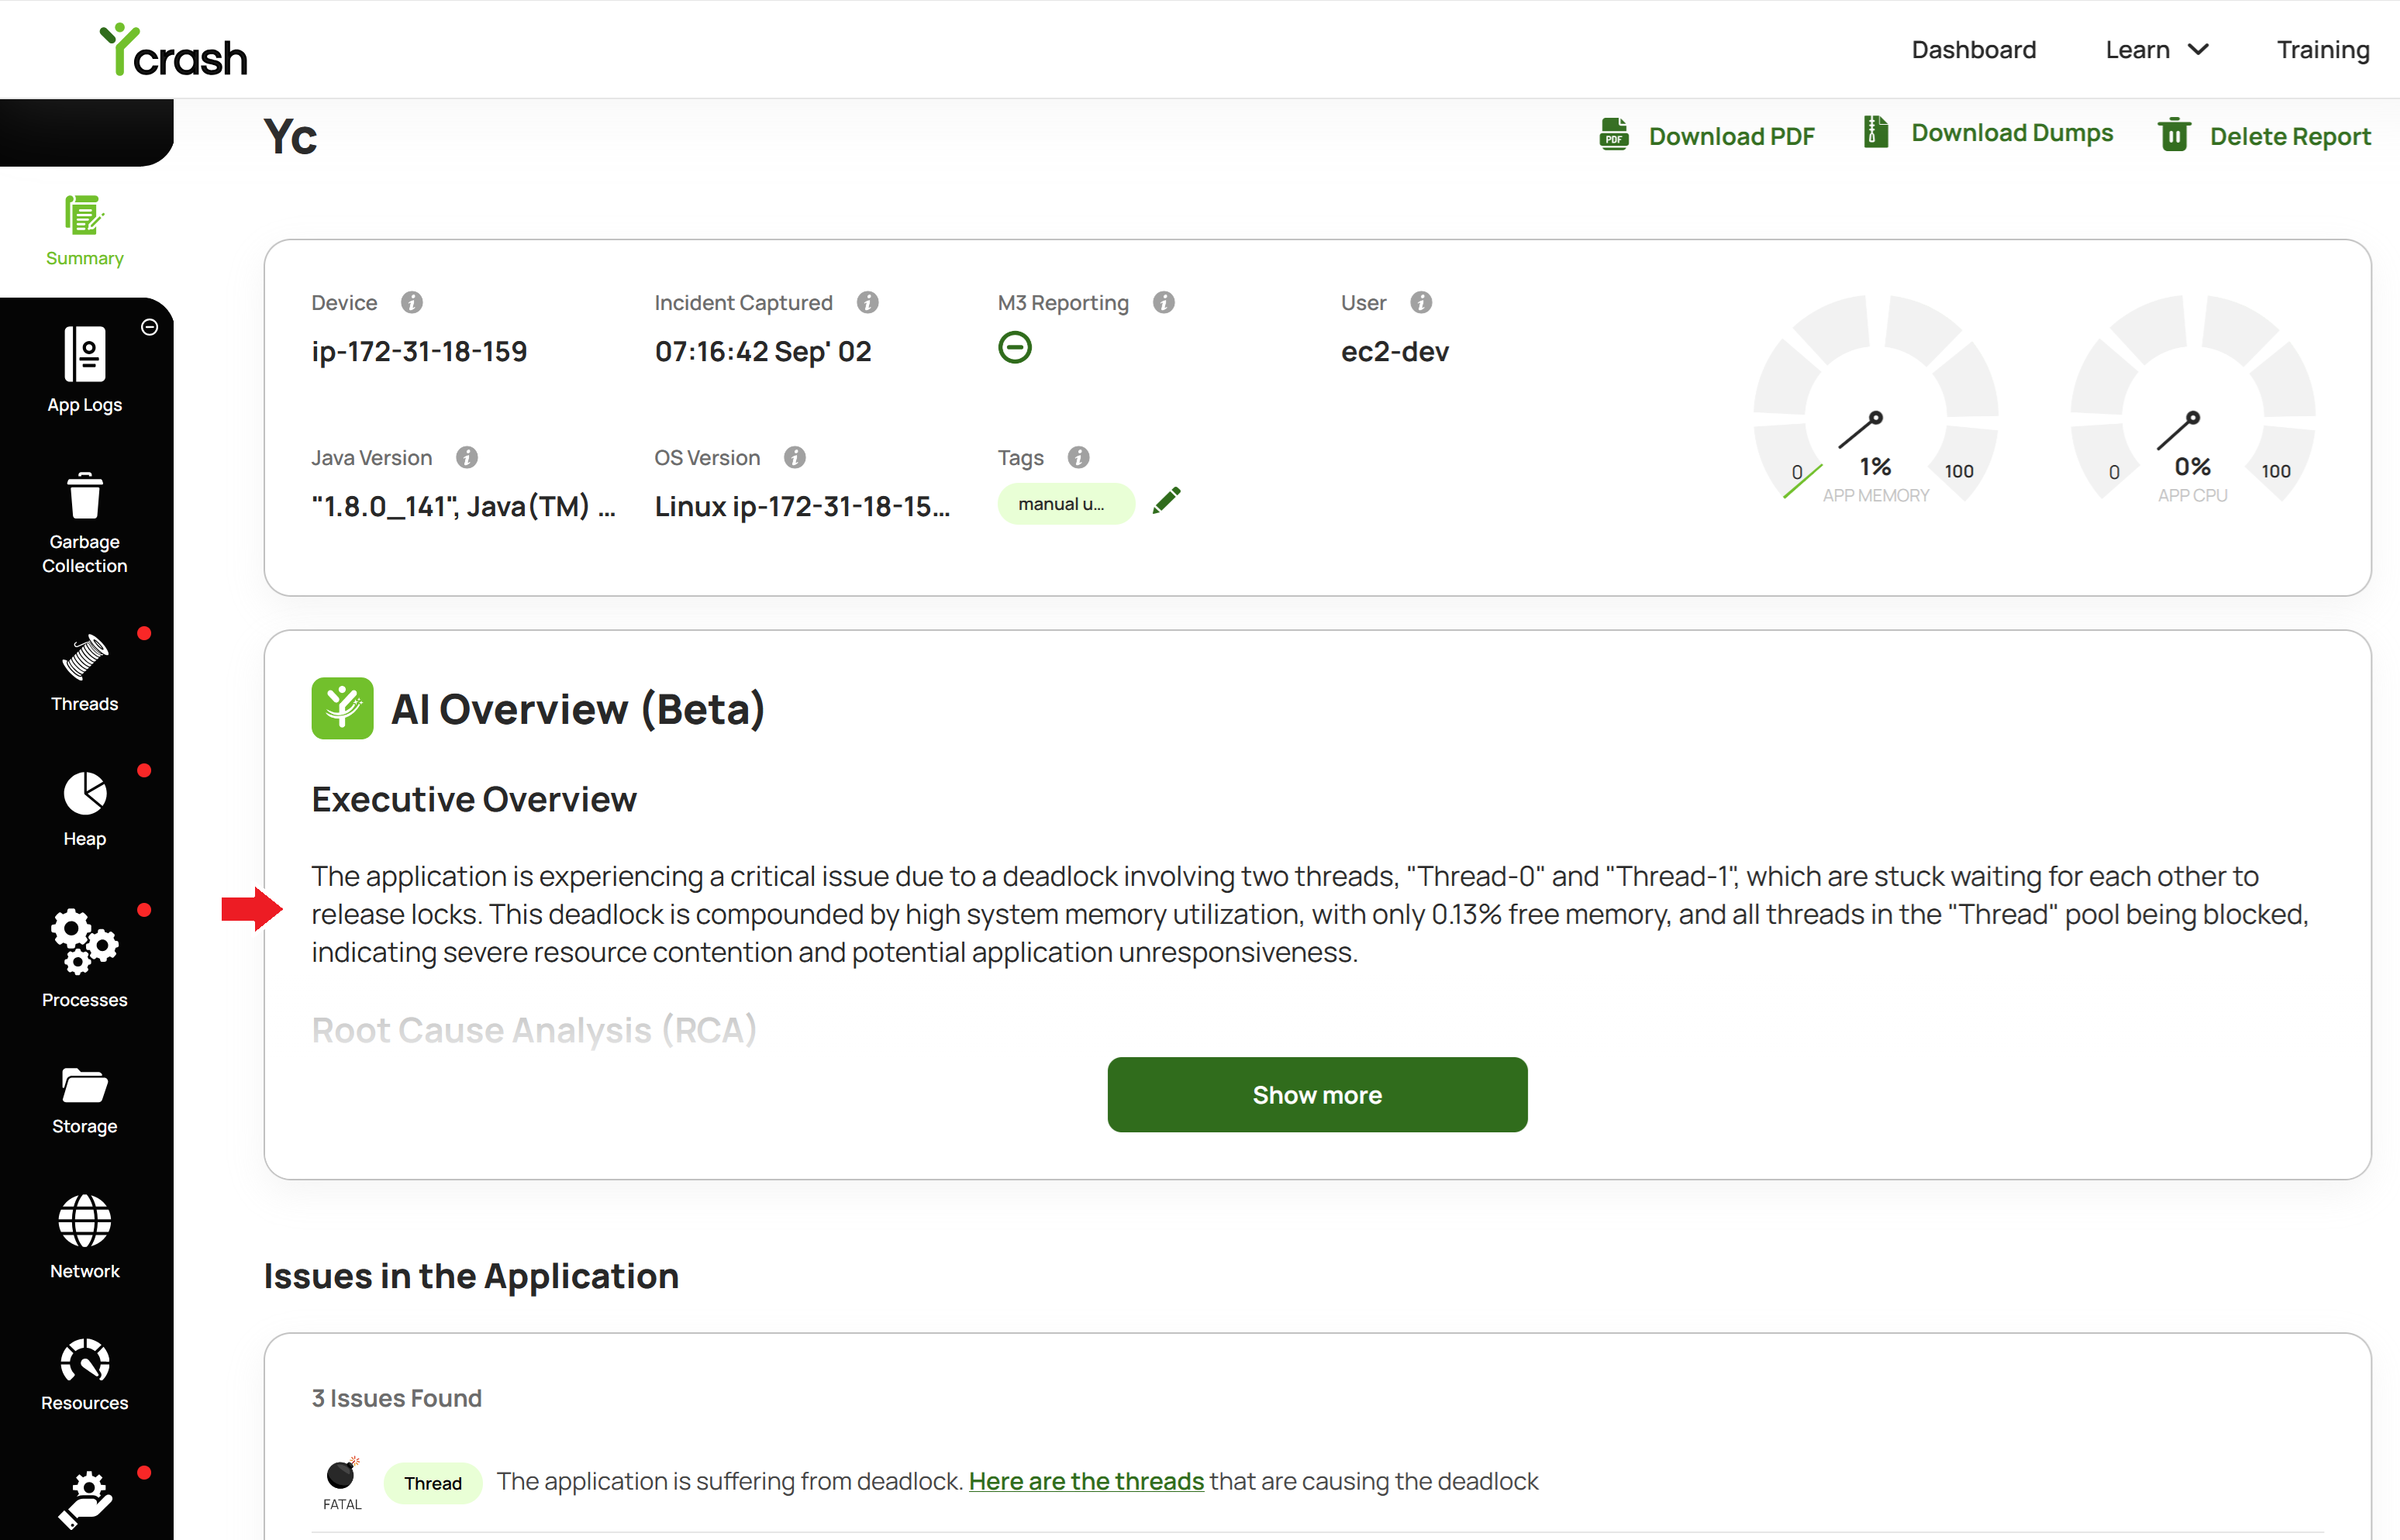Screen dimensions: 2400x1540
Task: Open the Network sidebar section
Action: tap(85, 1237)
